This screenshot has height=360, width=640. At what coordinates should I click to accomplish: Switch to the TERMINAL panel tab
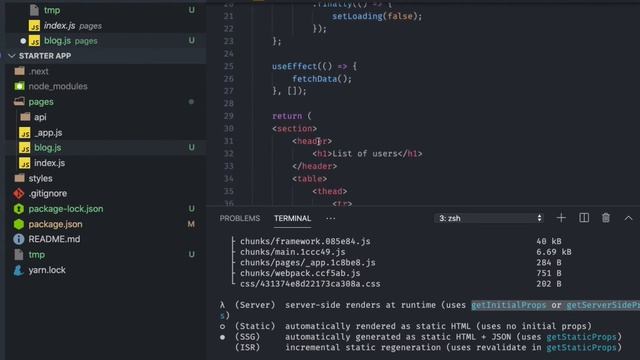(x=292, y=218)
